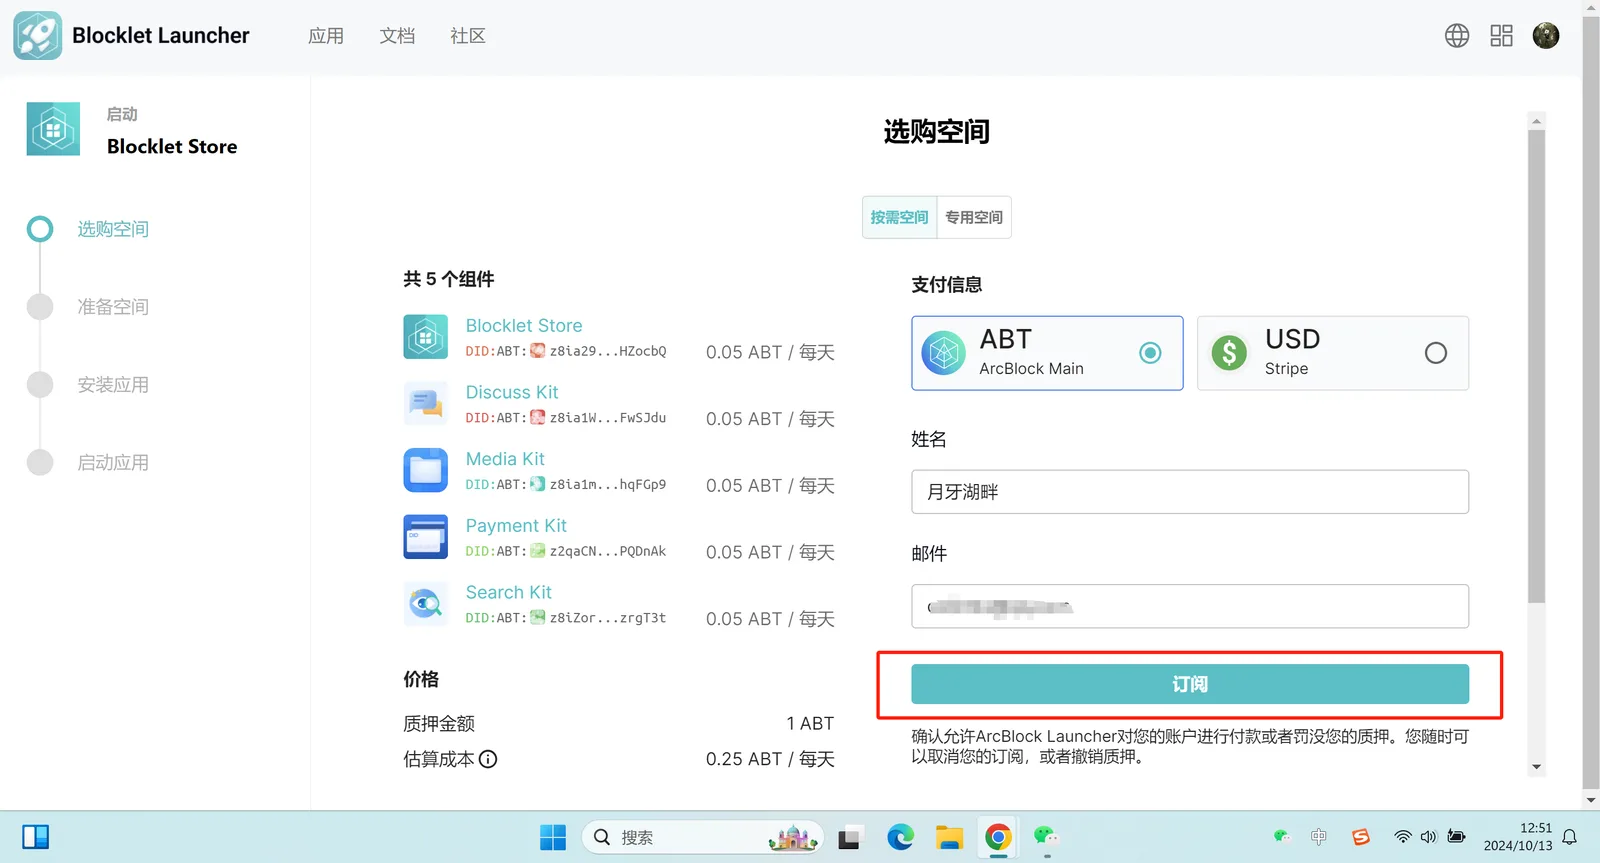1600x863 pixels.
Task: Open the Wi-Fi network tray icon
Action: coord(1403,837)
